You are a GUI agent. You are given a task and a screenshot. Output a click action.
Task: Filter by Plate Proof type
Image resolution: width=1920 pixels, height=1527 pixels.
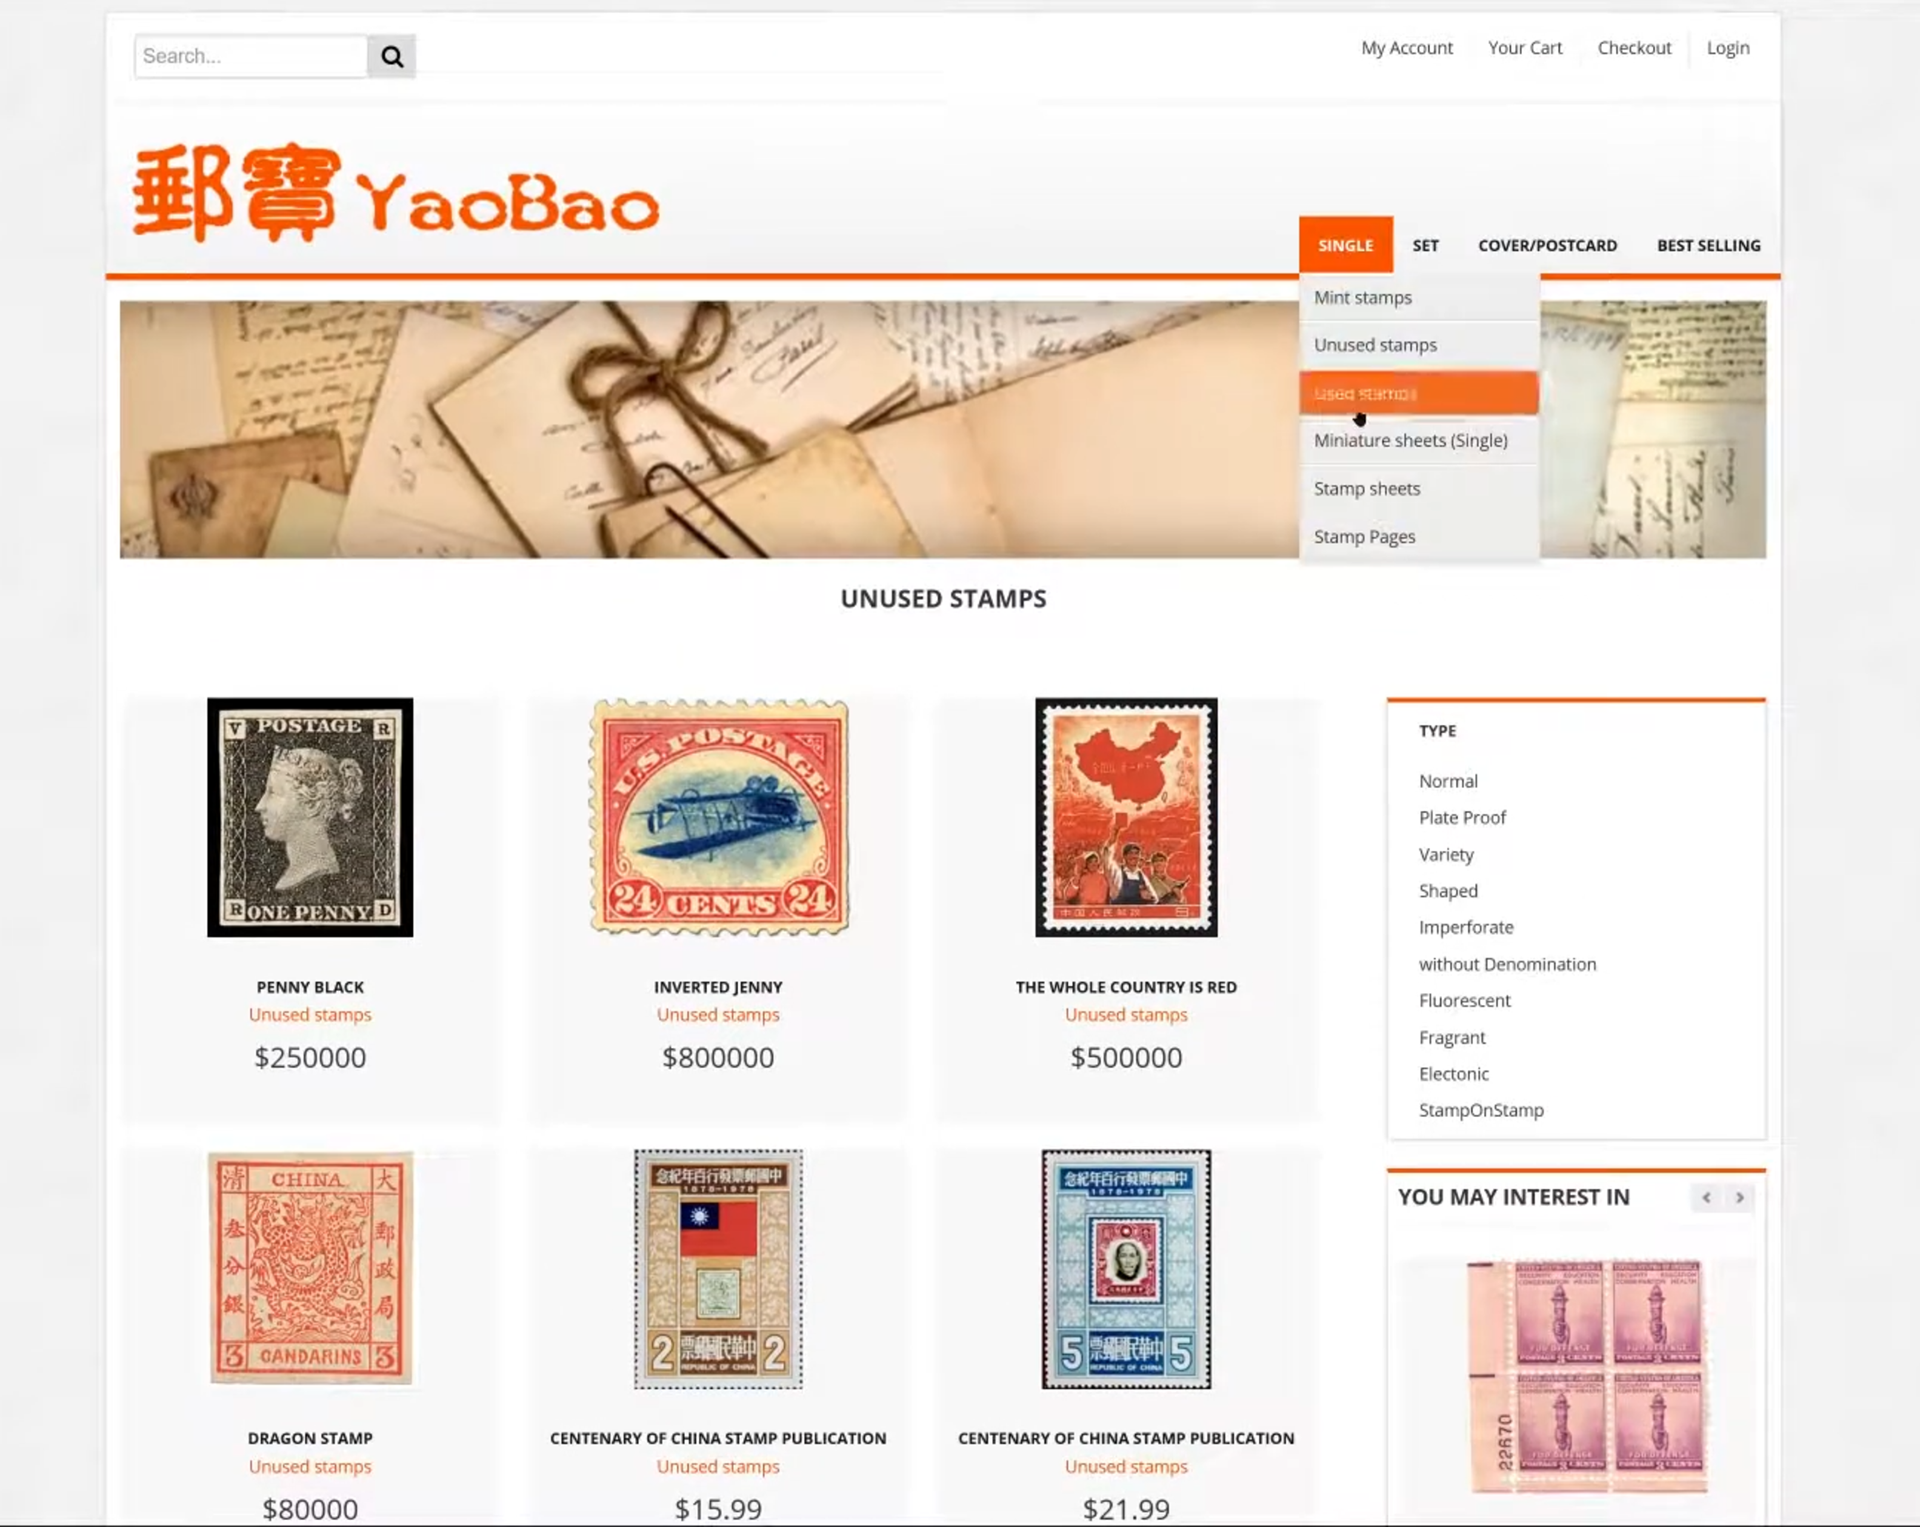tap(1462, 818)
